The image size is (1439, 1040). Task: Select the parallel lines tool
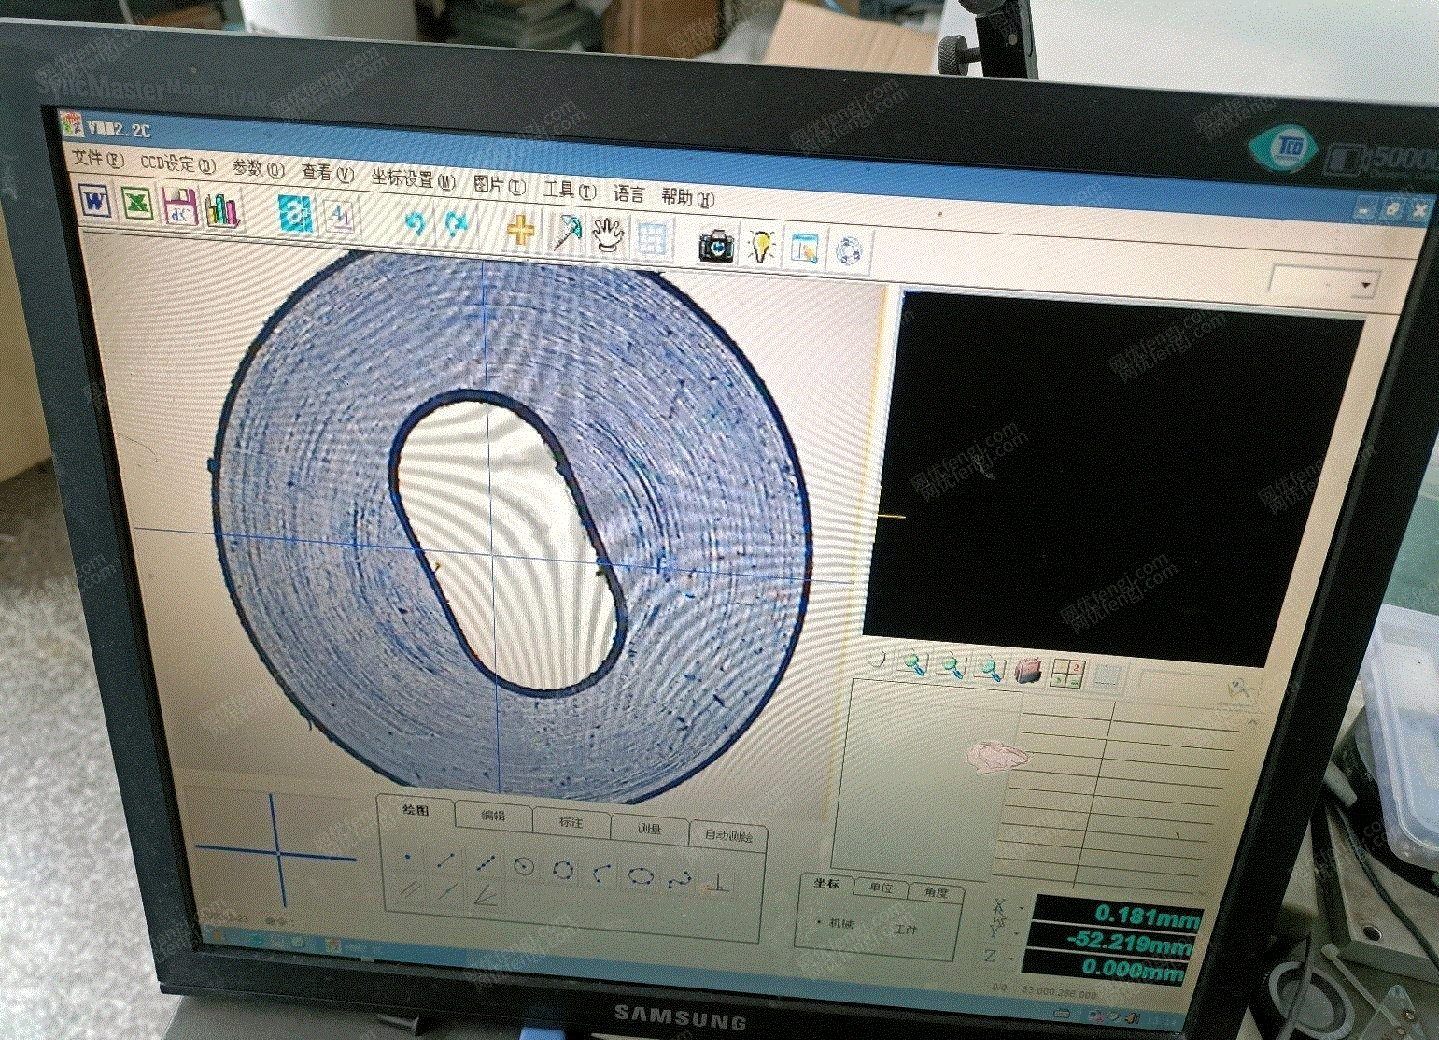408,889
